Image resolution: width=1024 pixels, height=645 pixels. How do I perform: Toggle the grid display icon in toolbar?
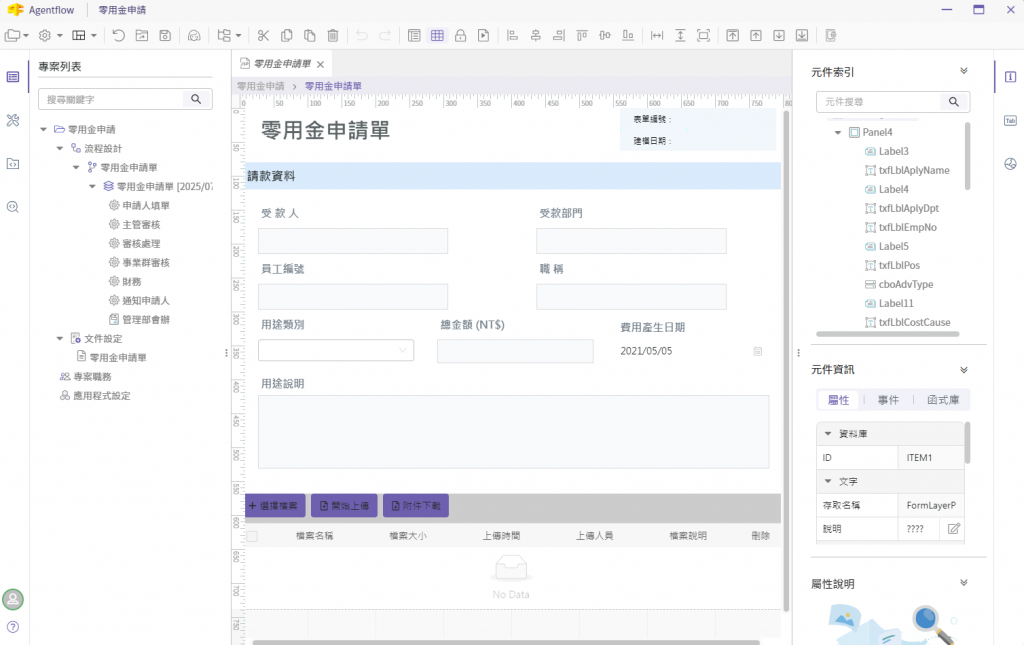click(437, 36)
